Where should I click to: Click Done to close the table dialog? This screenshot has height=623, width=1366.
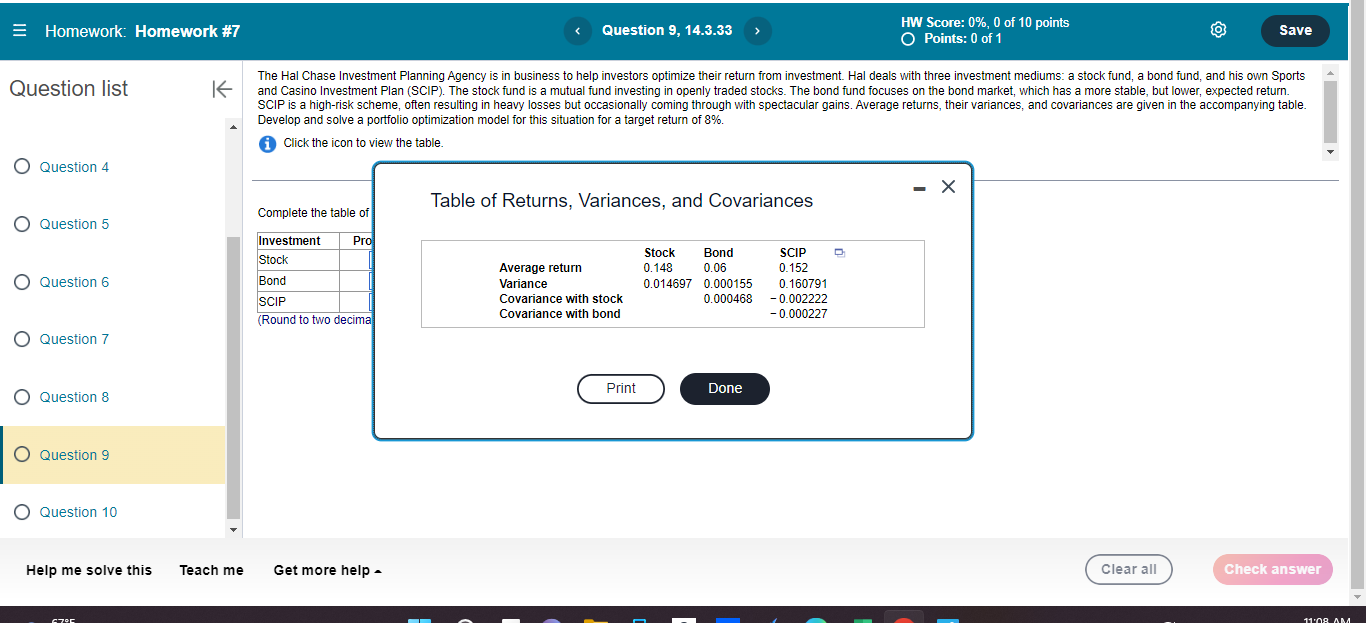tap(724, 388)
